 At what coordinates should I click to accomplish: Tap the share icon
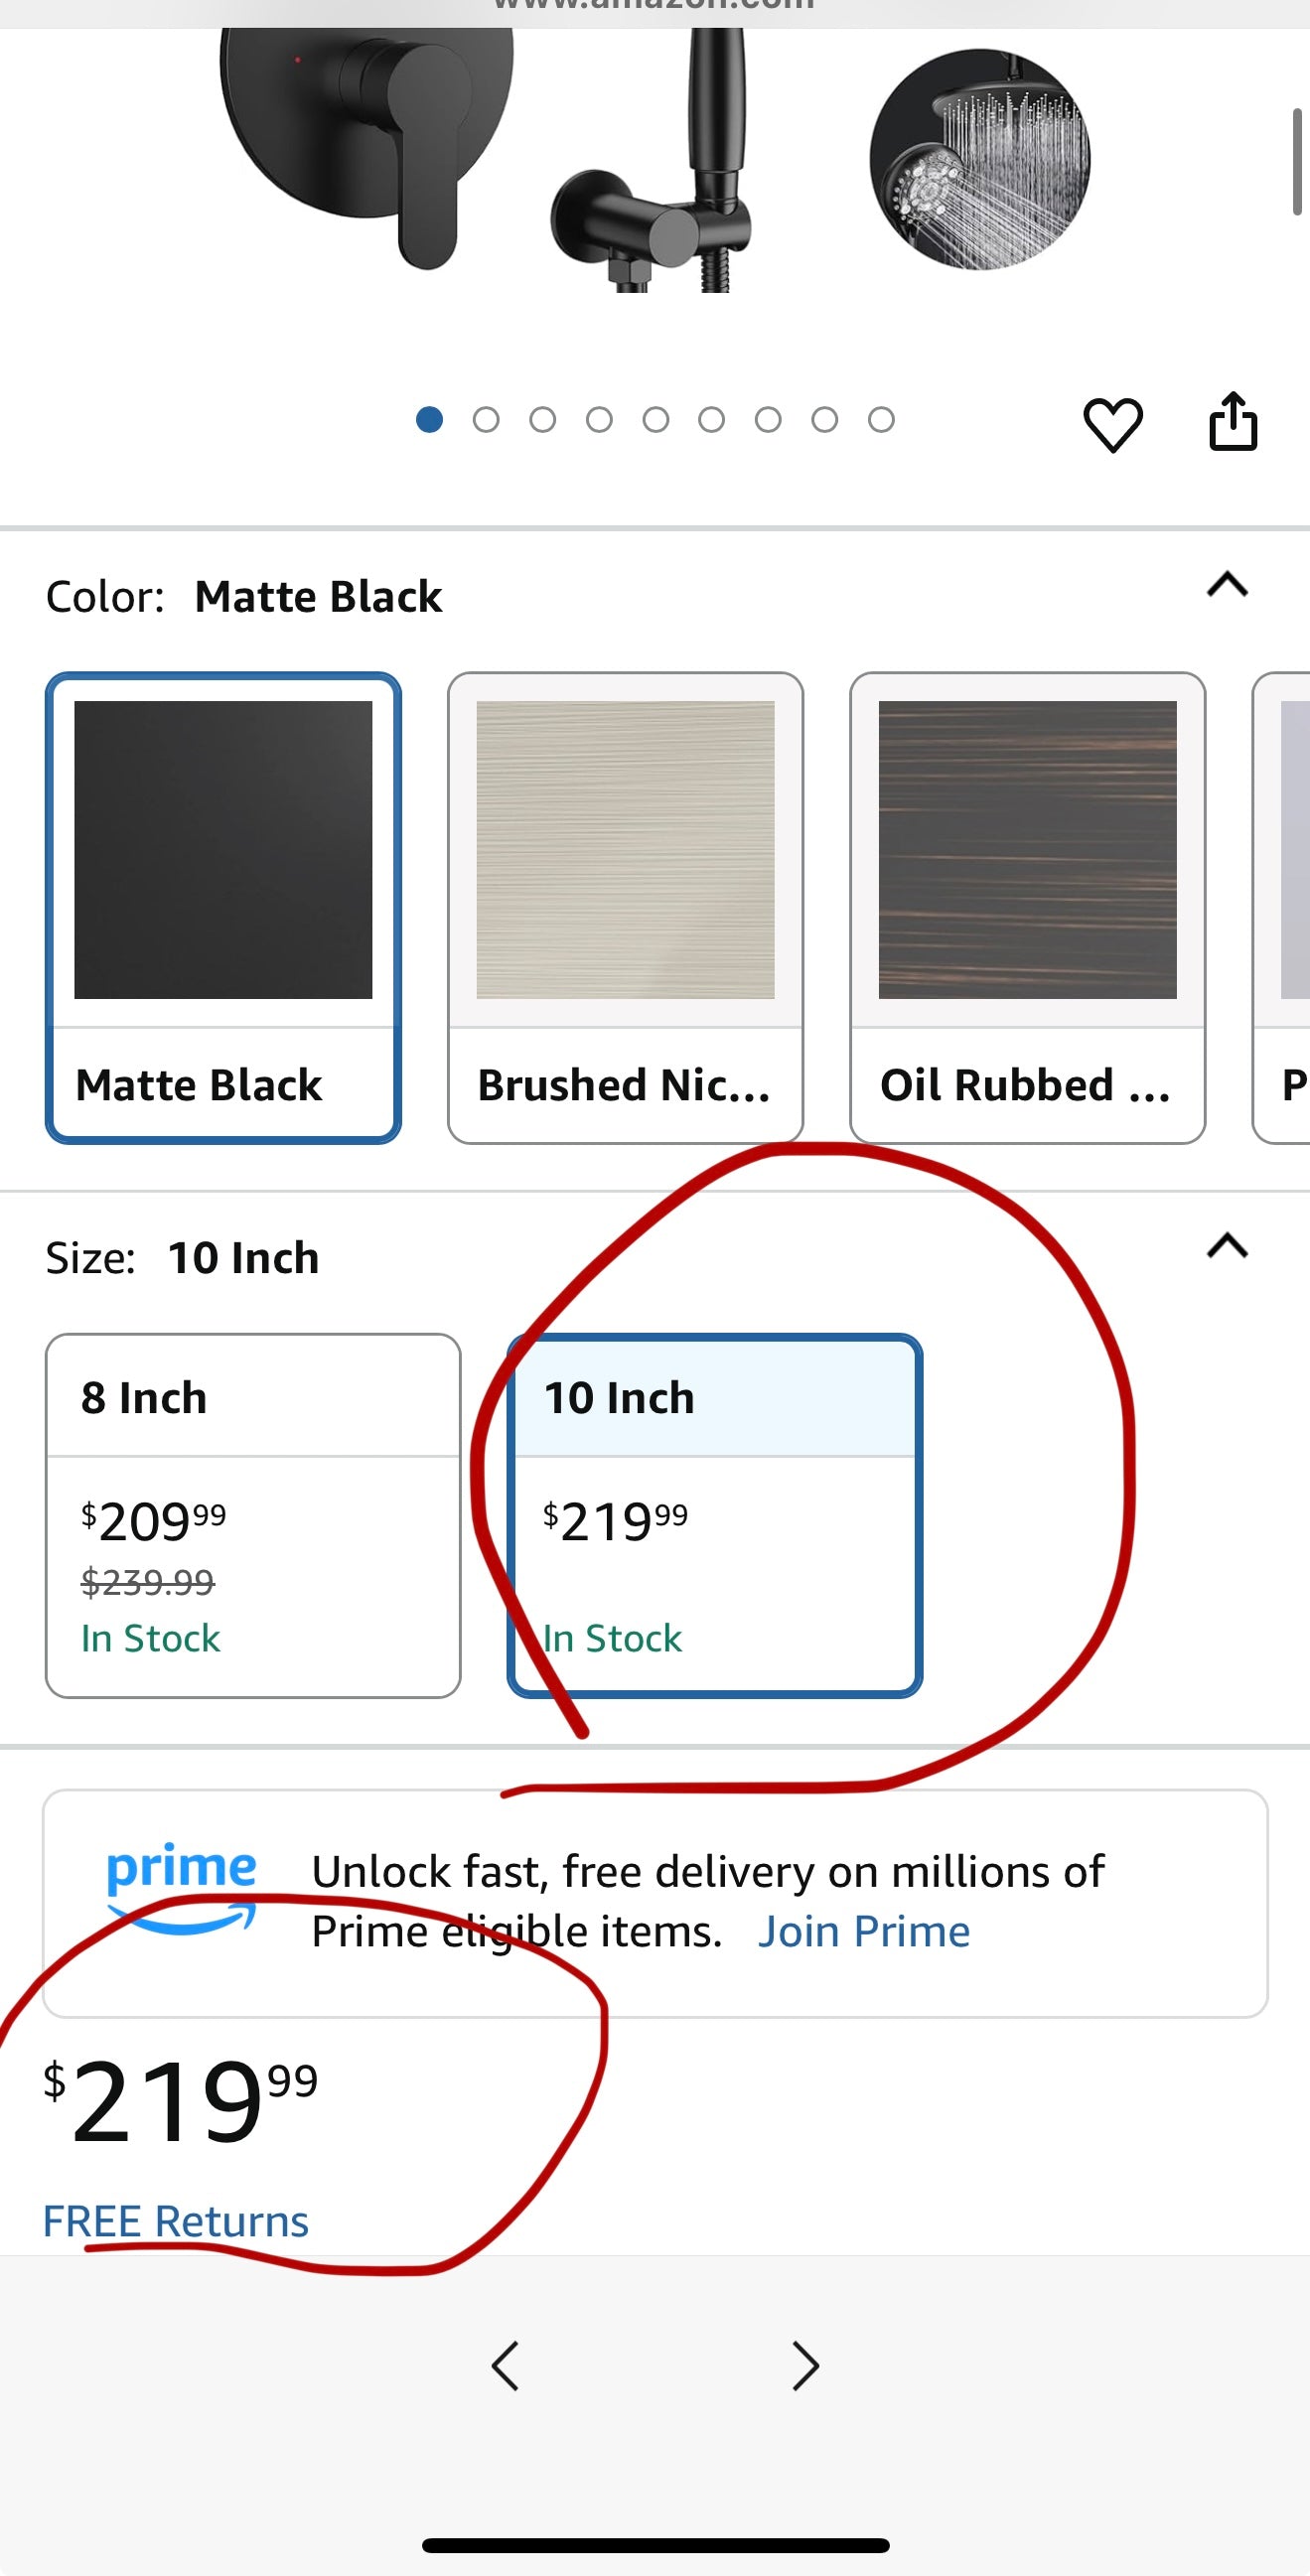pyautogui.click(x=1232, y=422)
